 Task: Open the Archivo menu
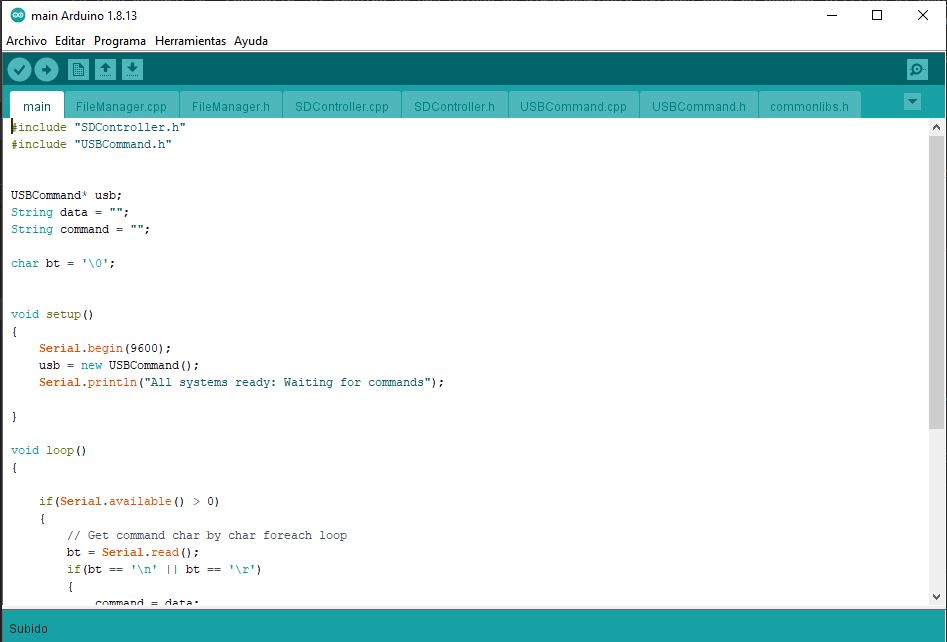tap(27, 41)
